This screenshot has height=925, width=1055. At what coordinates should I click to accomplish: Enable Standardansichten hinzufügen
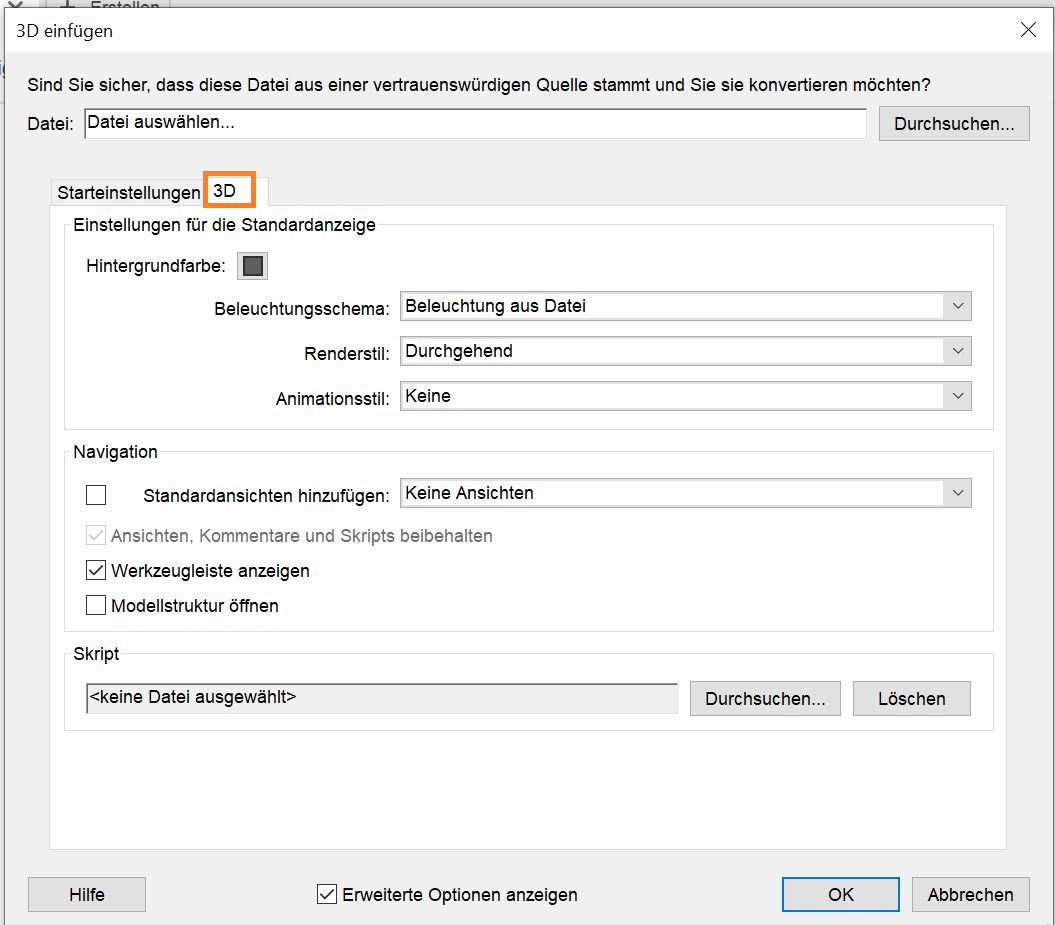(x=95, y=494)
